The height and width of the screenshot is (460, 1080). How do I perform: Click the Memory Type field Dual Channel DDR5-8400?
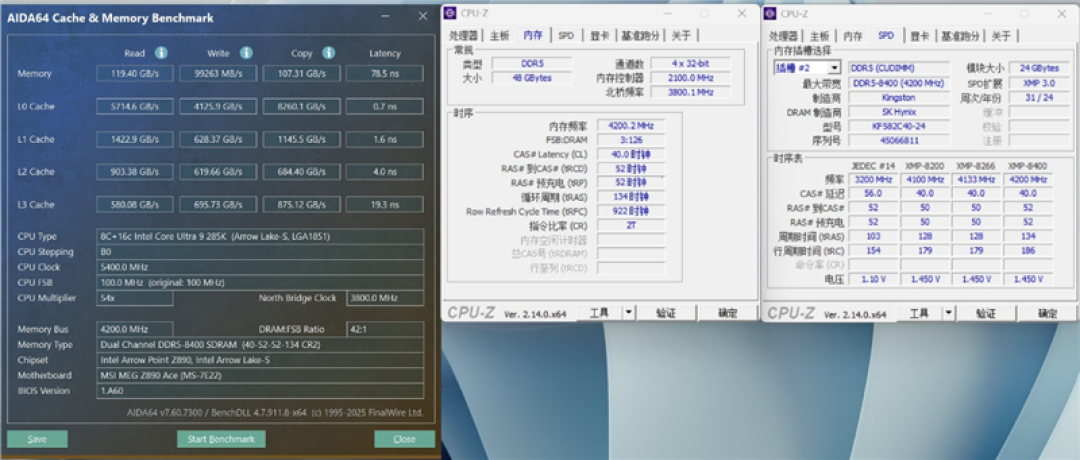(x=260, y=344)
